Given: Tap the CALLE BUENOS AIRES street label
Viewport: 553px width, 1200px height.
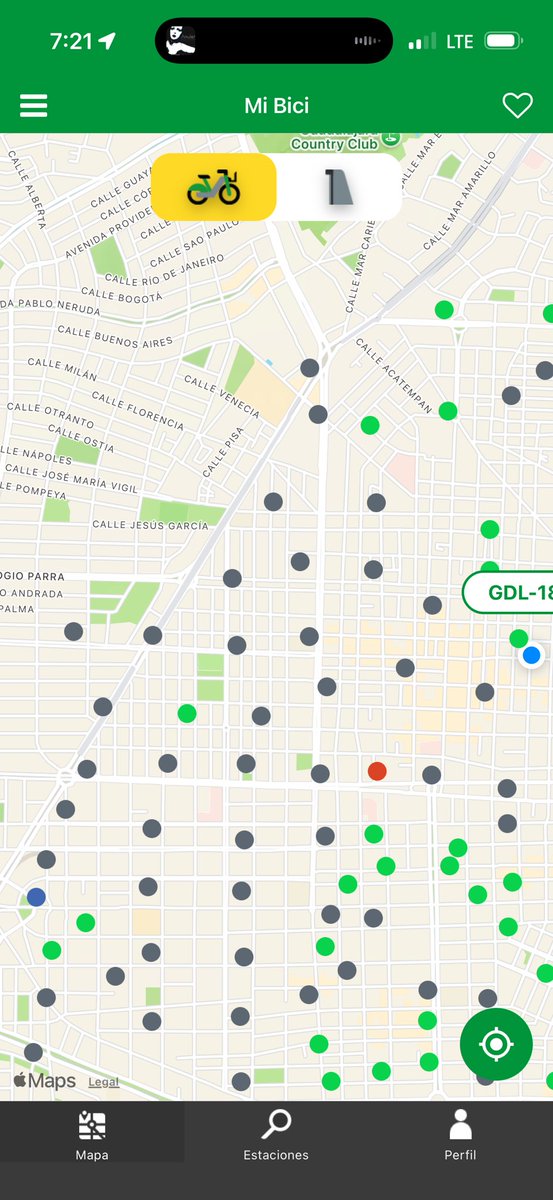Looking at the screenshot, I should coord(114,336).
